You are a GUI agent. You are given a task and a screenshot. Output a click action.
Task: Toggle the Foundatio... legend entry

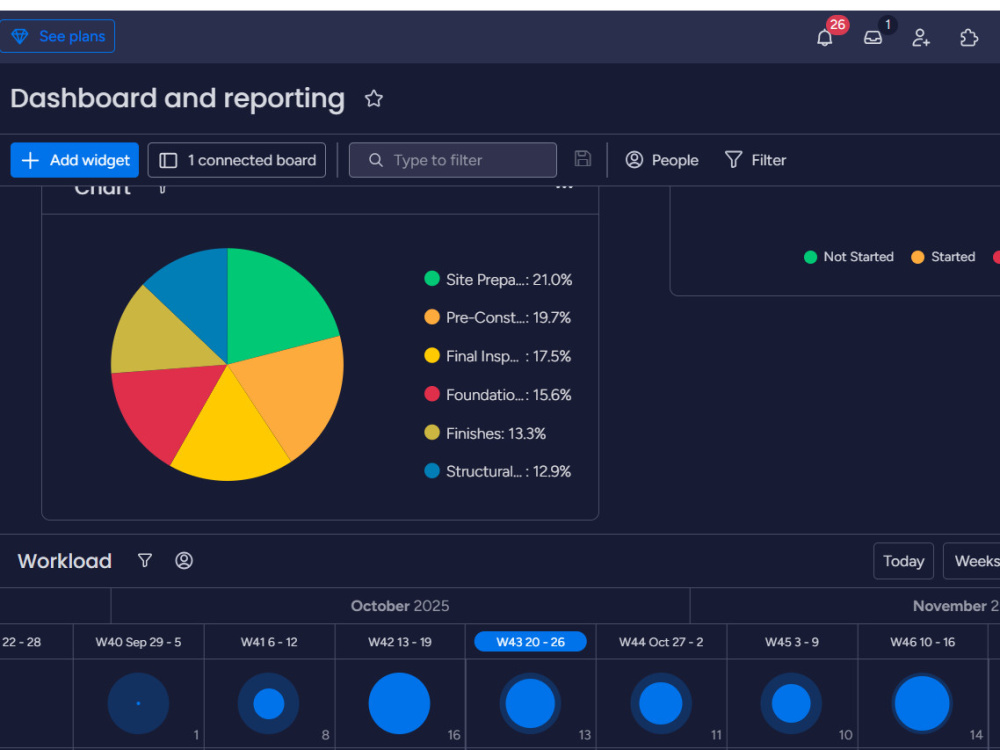tap(497, 395)
